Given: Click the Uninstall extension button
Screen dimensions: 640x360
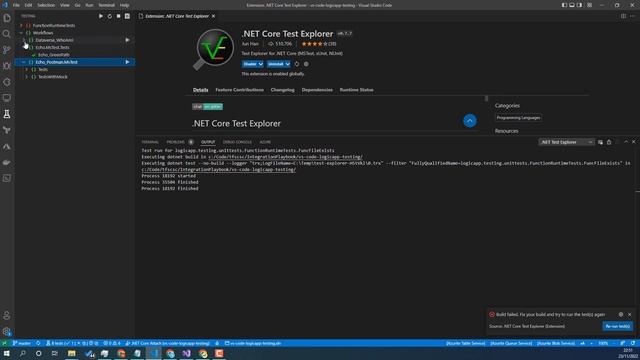Looking at the screenshot, I should pyautogui.click(x=276, y=64).
